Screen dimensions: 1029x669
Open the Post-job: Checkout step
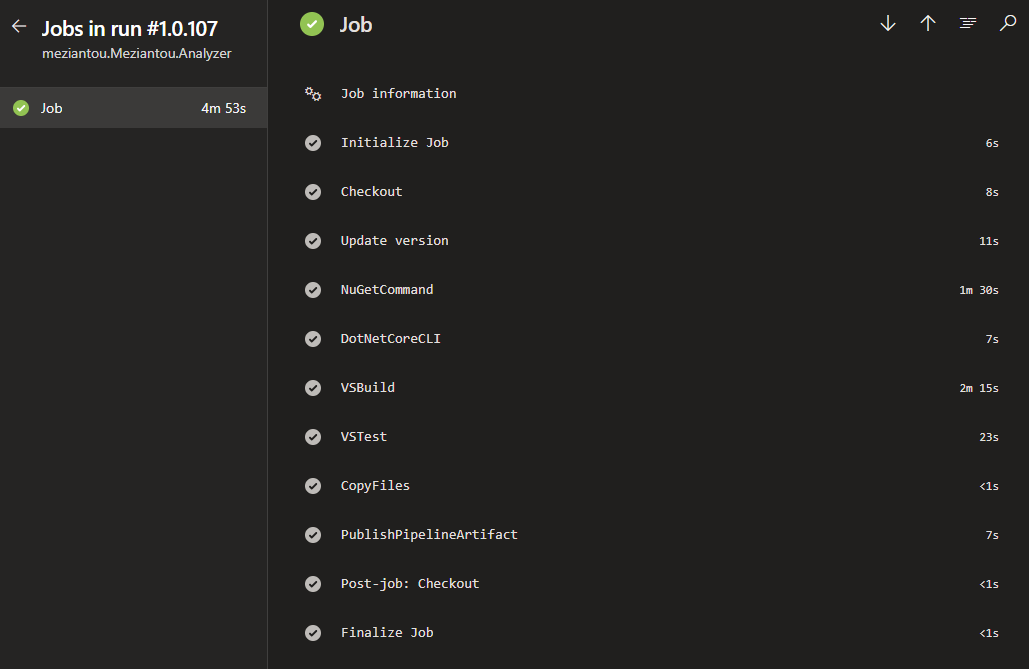pos(410,584)
